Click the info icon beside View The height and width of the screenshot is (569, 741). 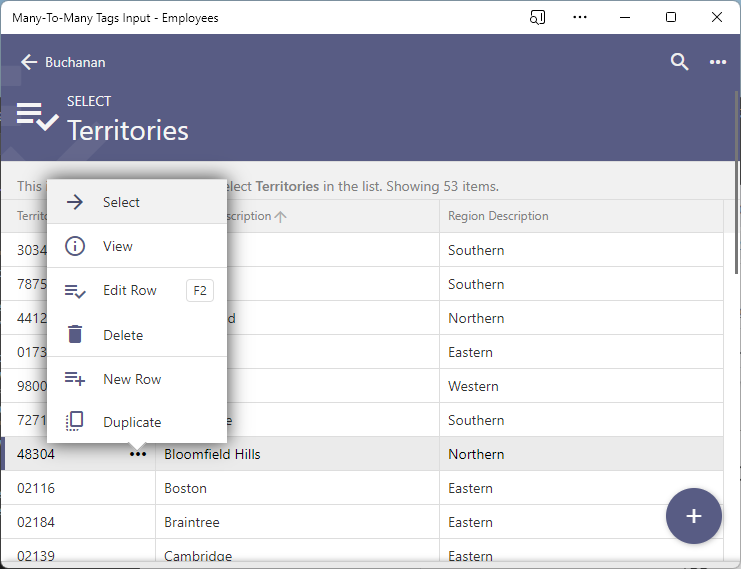75,246
